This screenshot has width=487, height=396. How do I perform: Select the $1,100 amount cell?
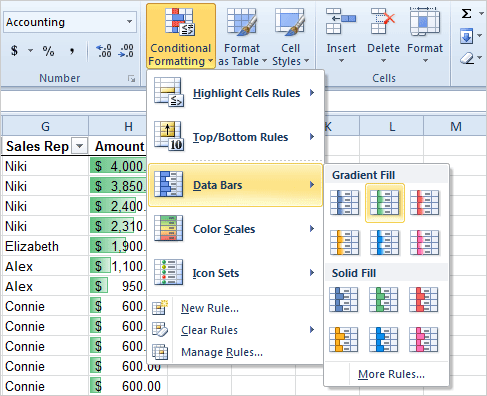(118, 266)
